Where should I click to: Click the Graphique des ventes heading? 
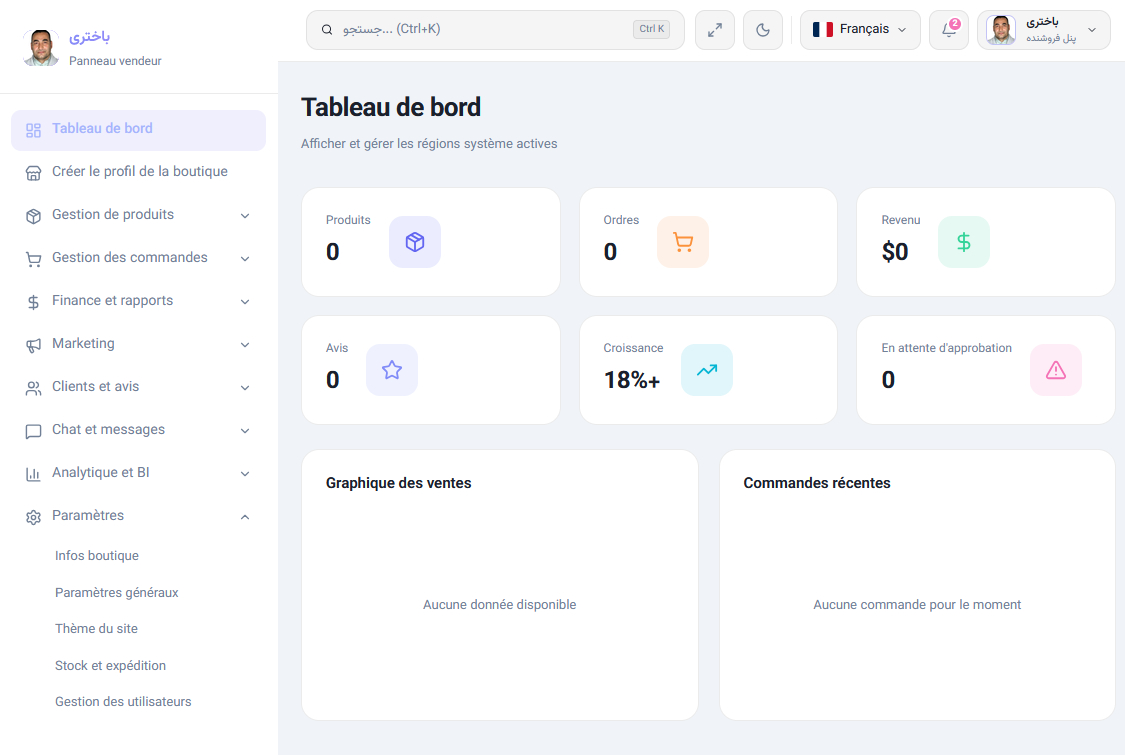[398, 483]
